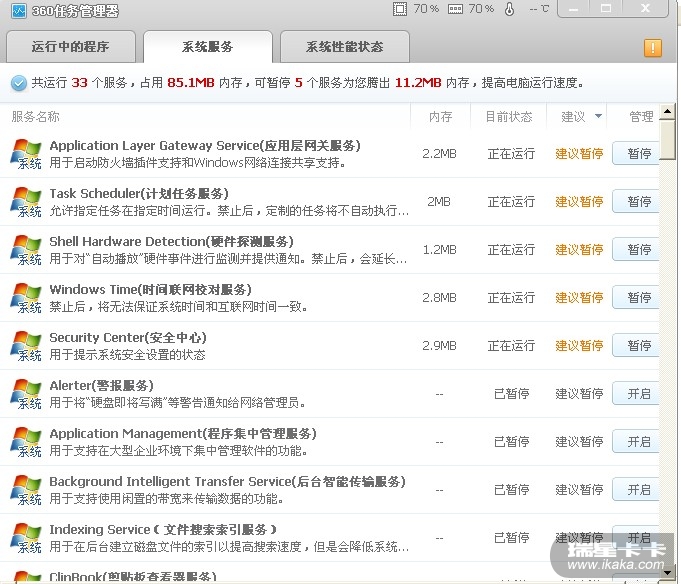Pause the Shell Hardware Detection service
Image resolution: width=681 pixels, height=584 pixels.
pyautogui.click(x=636, y=249)
